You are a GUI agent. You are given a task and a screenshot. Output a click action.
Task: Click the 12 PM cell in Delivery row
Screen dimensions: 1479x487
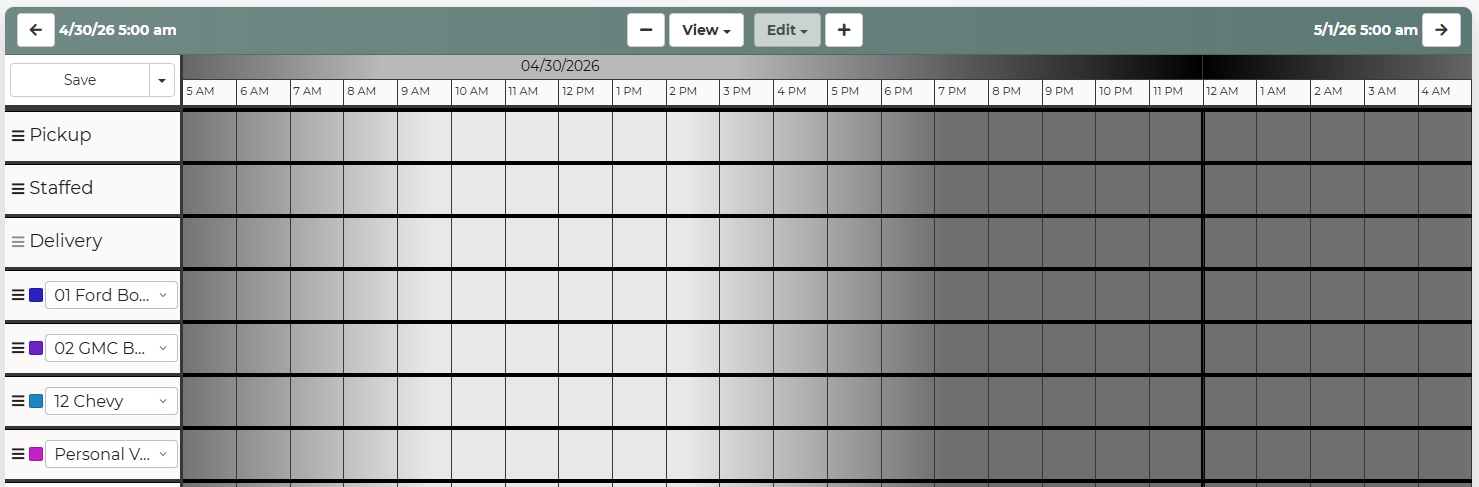(x=585, y=242)
